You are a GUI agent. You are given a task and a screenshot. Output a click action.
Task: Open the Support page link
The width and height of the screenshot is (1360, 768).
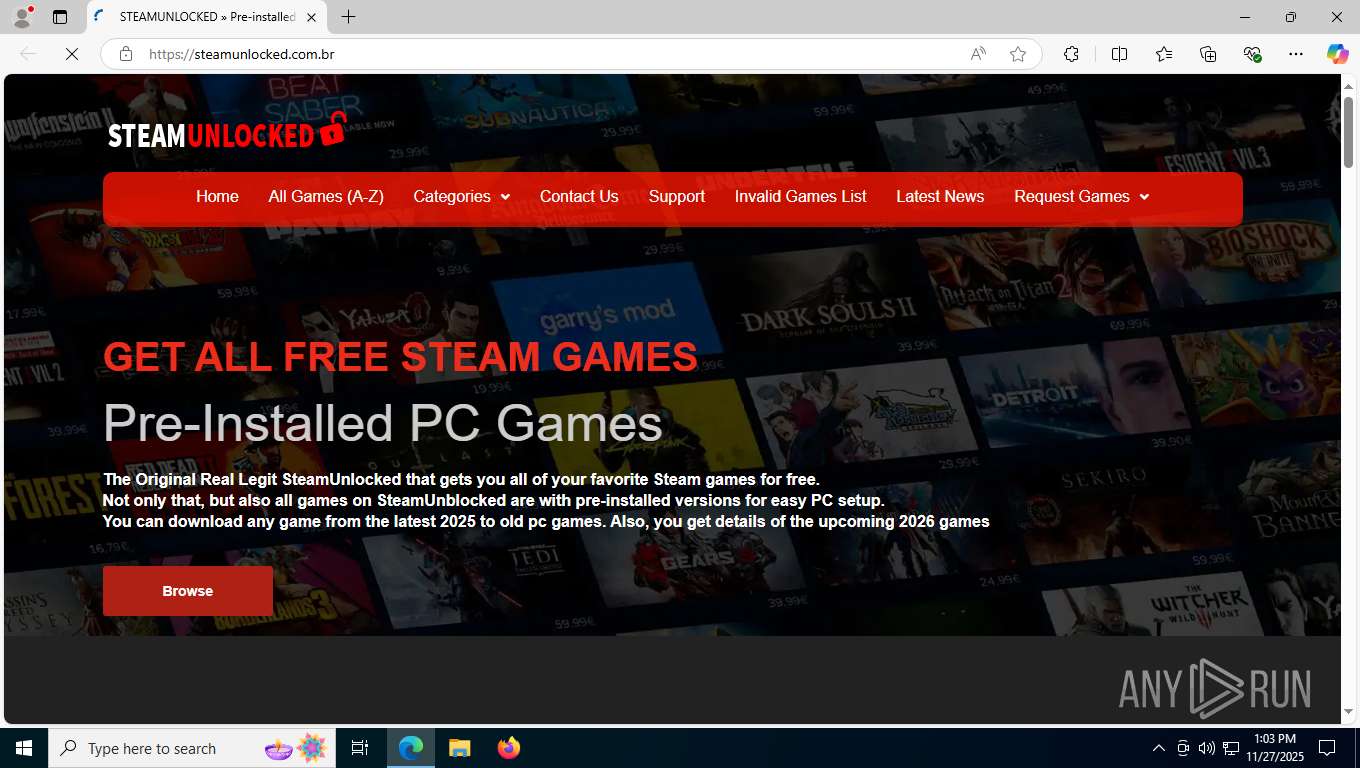(x=677, y=197)
